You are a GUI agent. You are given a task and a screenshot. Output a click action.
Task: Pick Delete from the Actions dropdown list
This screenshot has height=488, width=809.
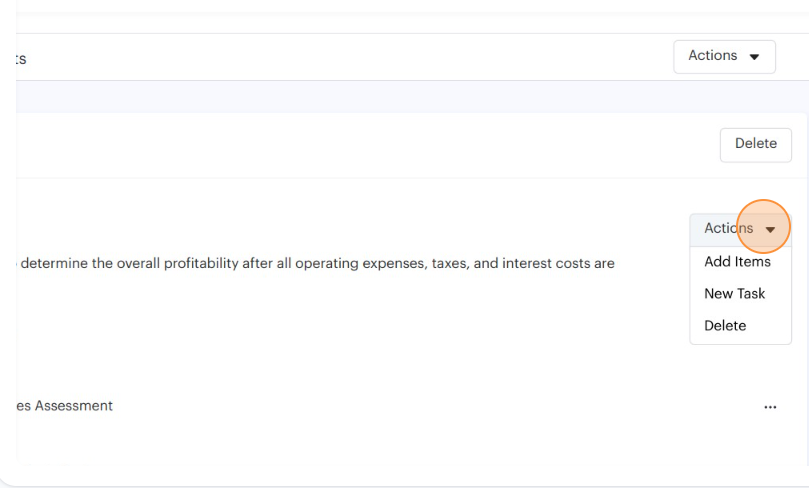pos(725,326)
